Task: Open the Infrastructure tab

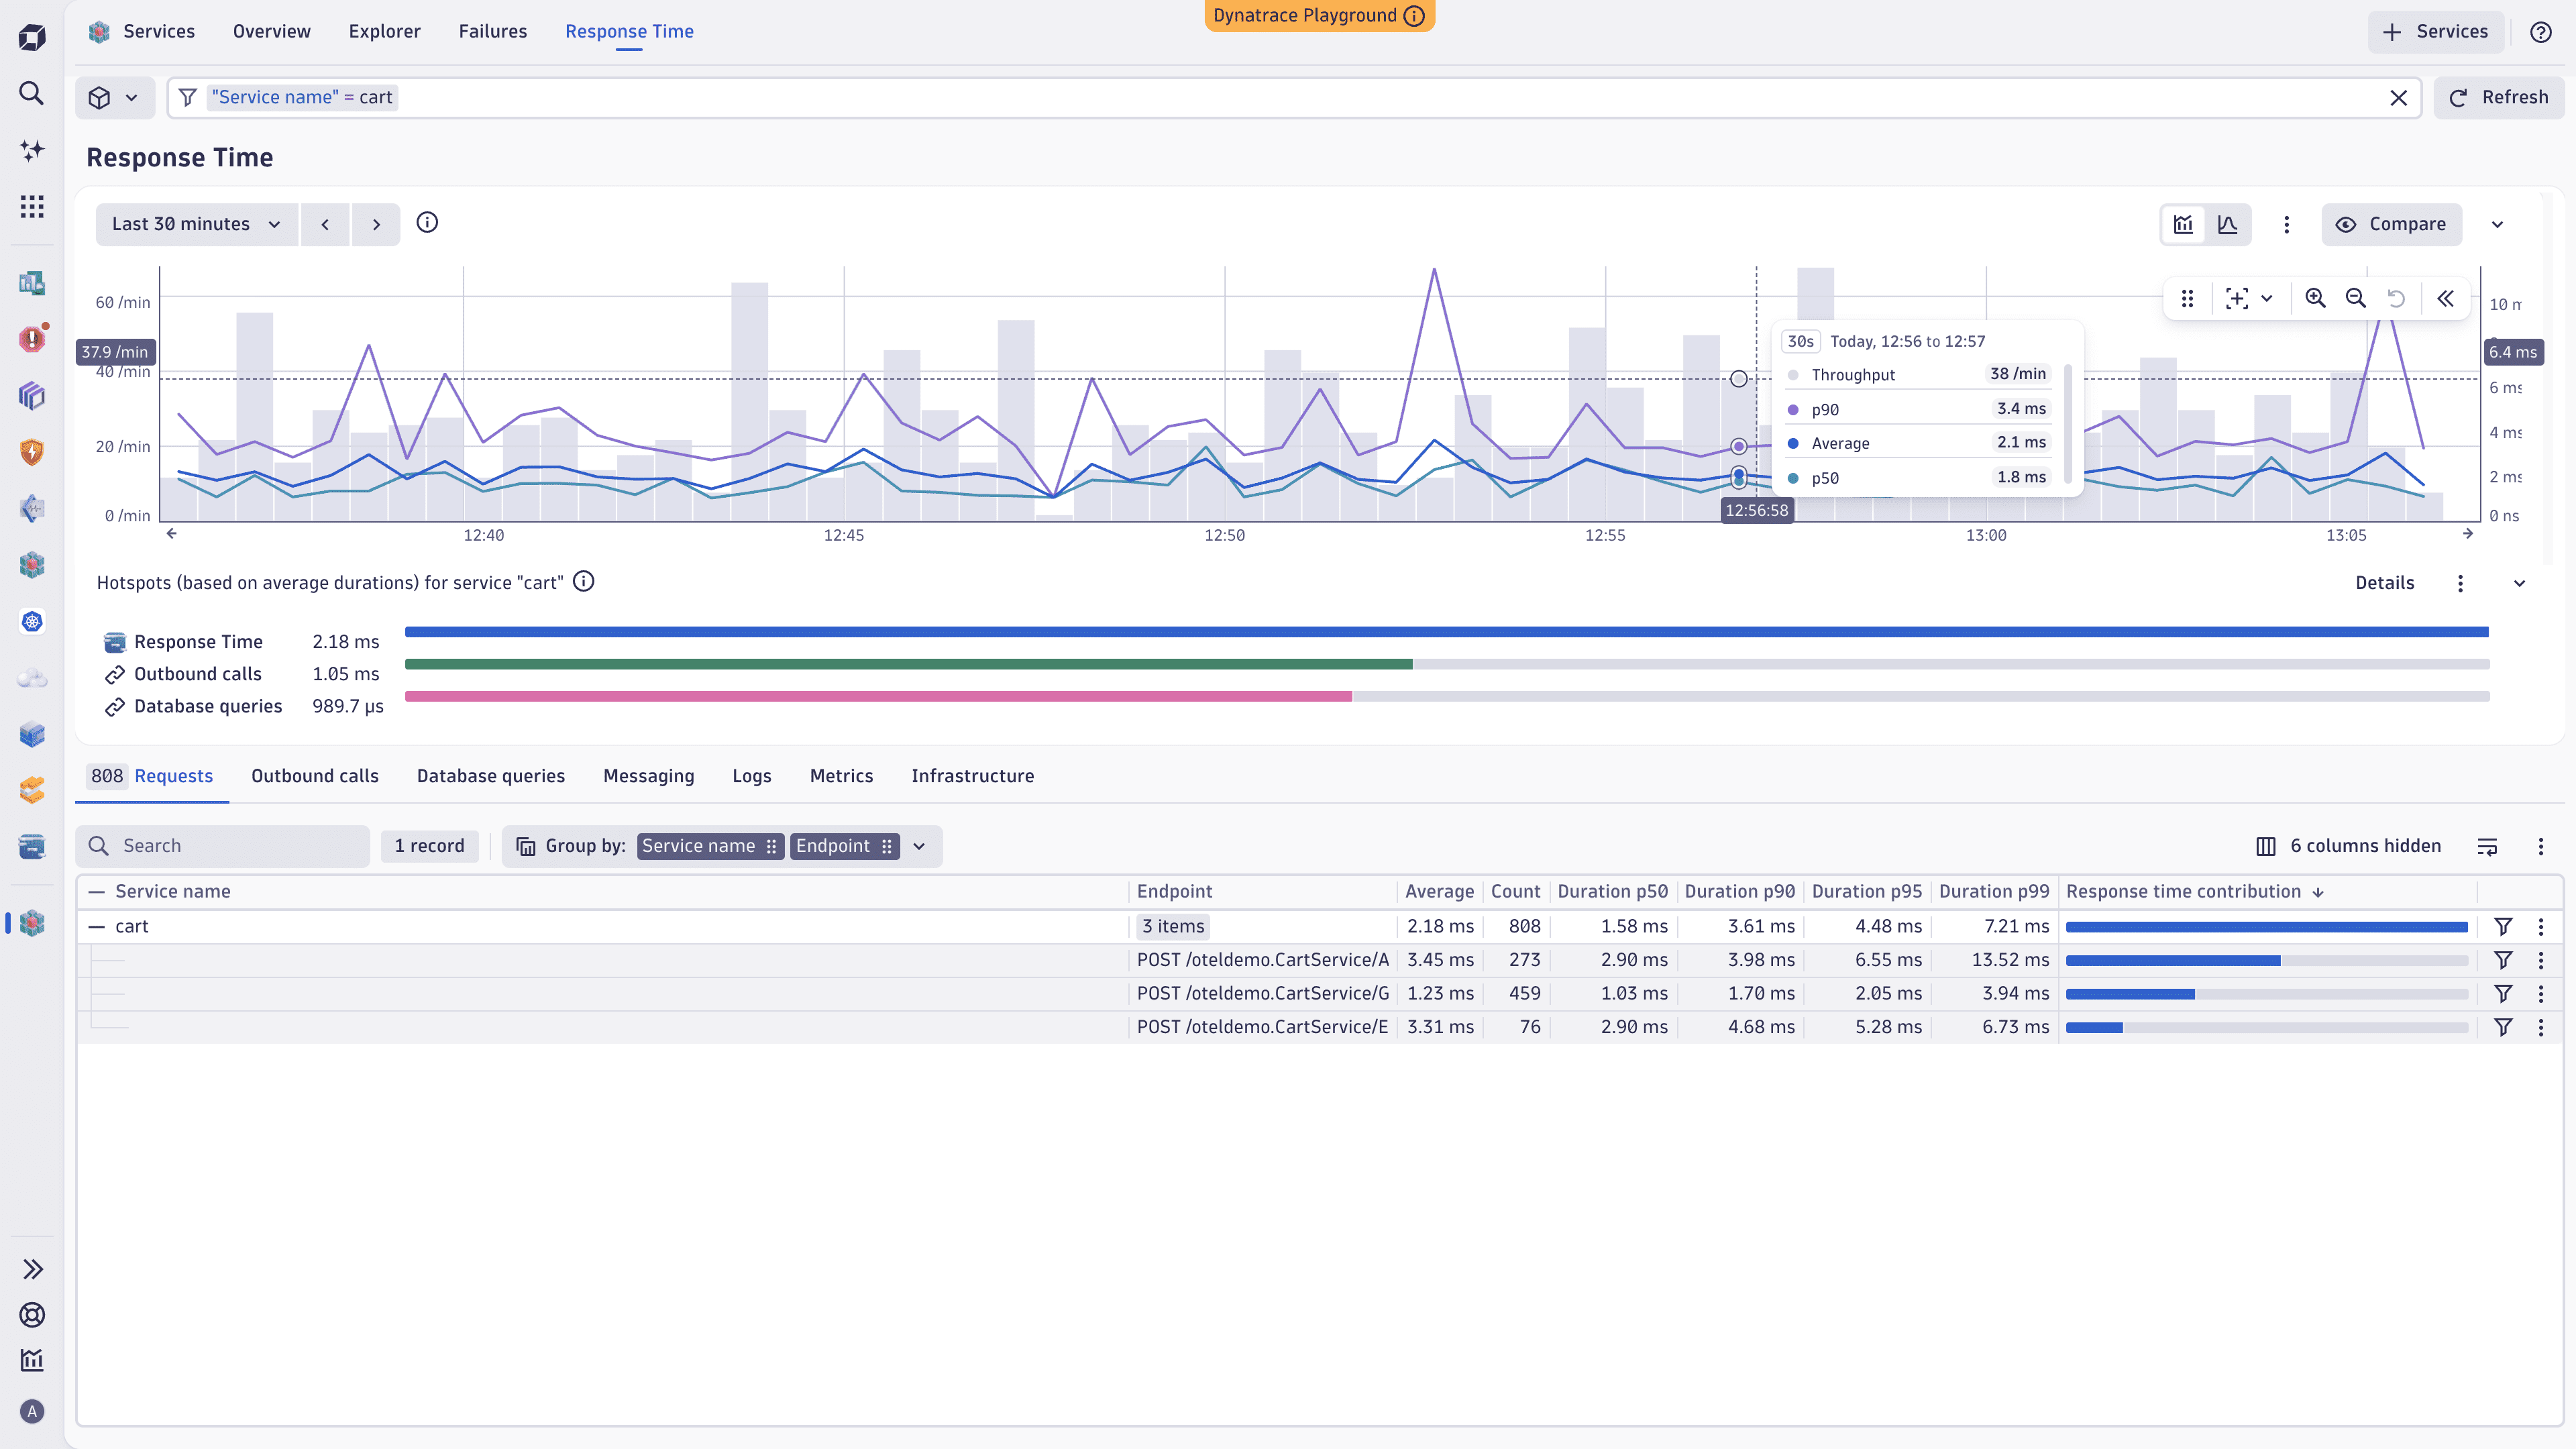Action: (x=972, y=776)
